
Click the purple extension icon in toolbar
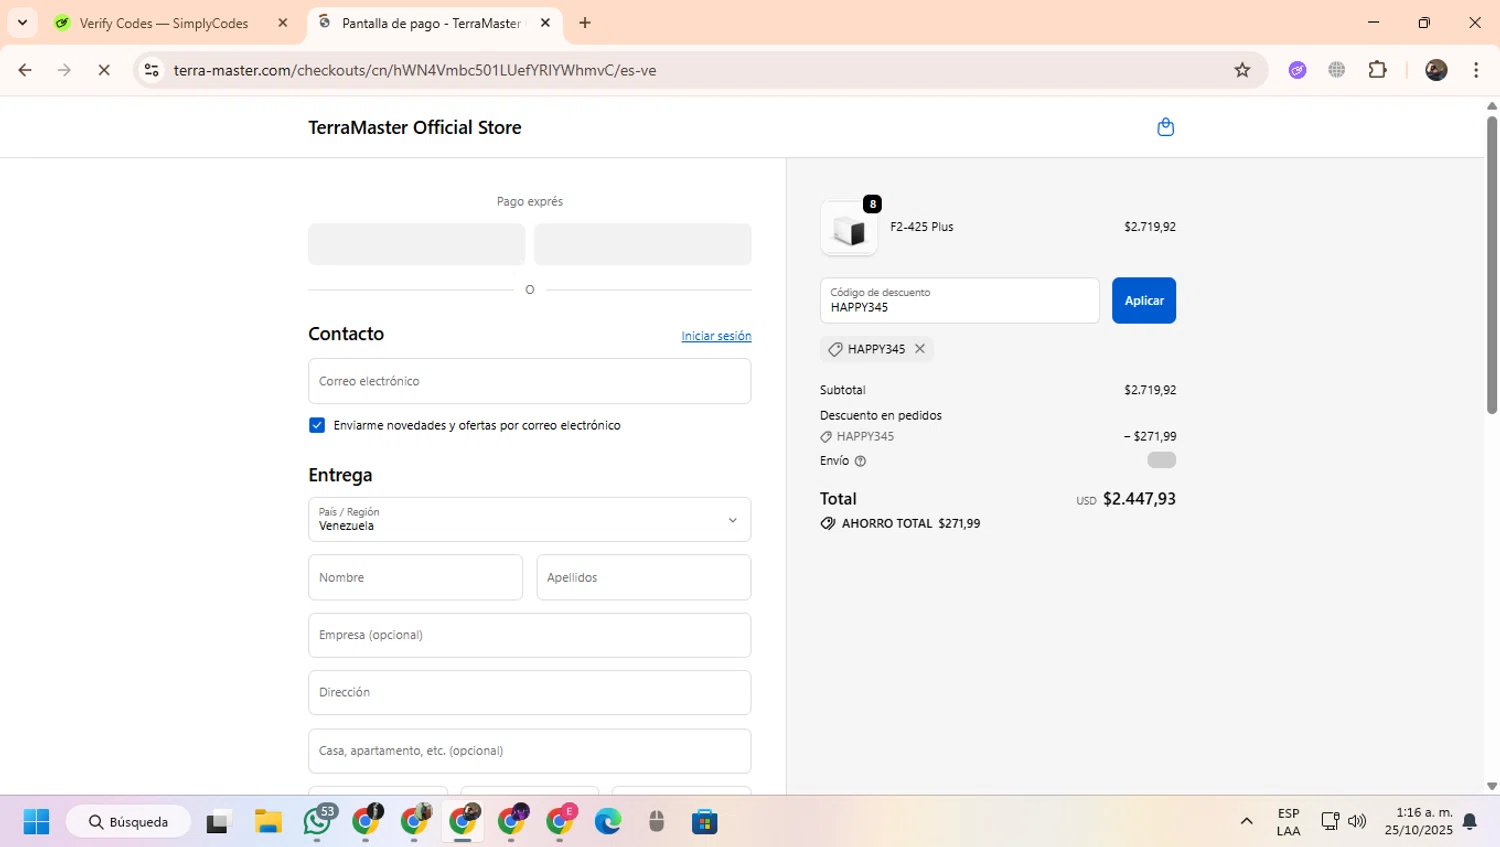pos(1297,70)
